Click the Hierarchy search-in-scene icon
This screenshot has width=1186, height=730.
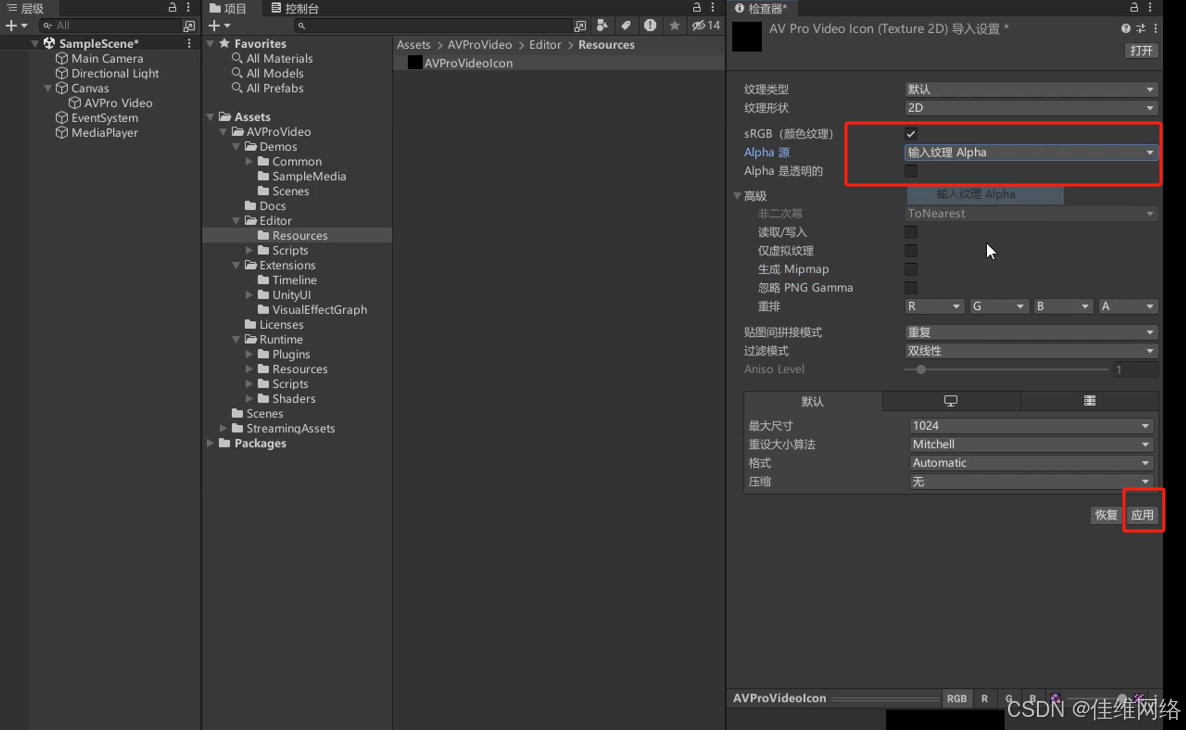pos(188,26)
